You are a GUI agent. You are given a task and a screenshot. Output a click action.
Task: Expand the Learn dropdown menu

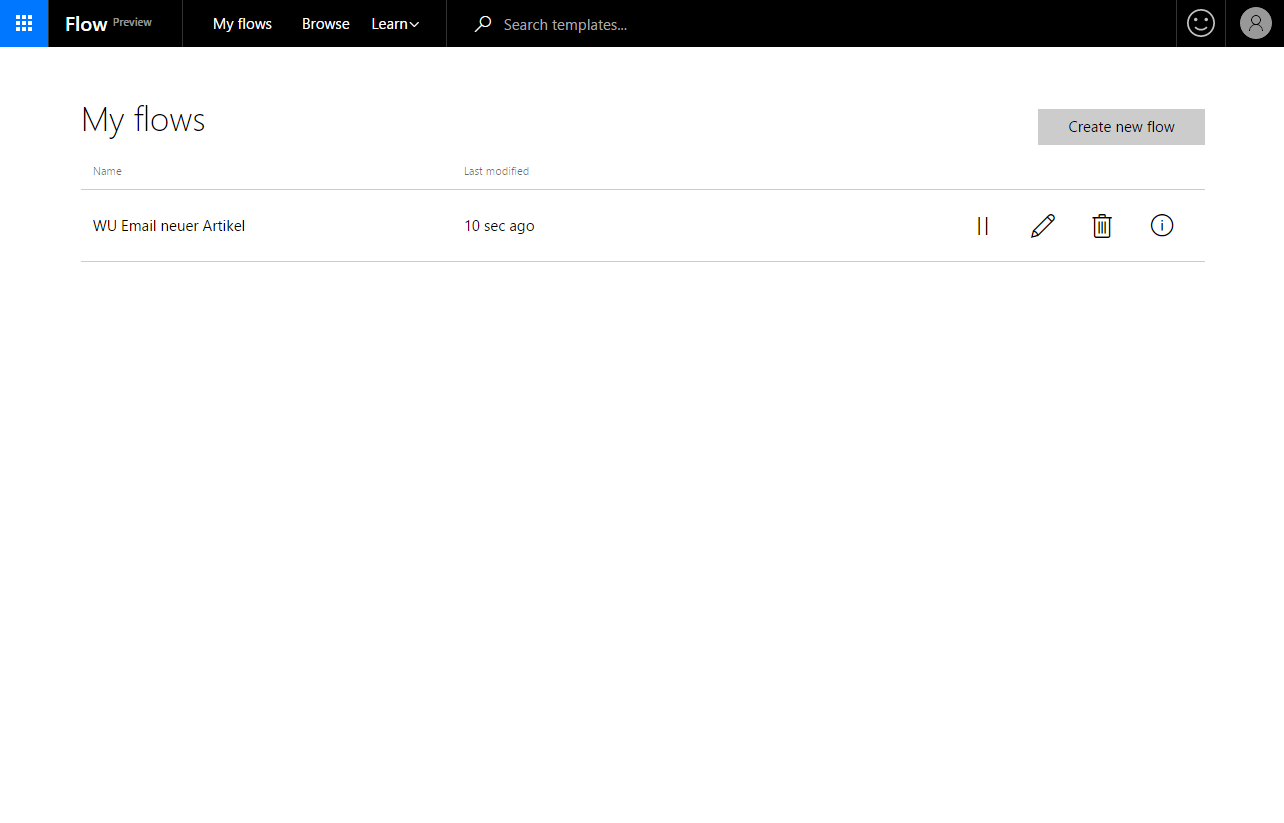(395, 24)
